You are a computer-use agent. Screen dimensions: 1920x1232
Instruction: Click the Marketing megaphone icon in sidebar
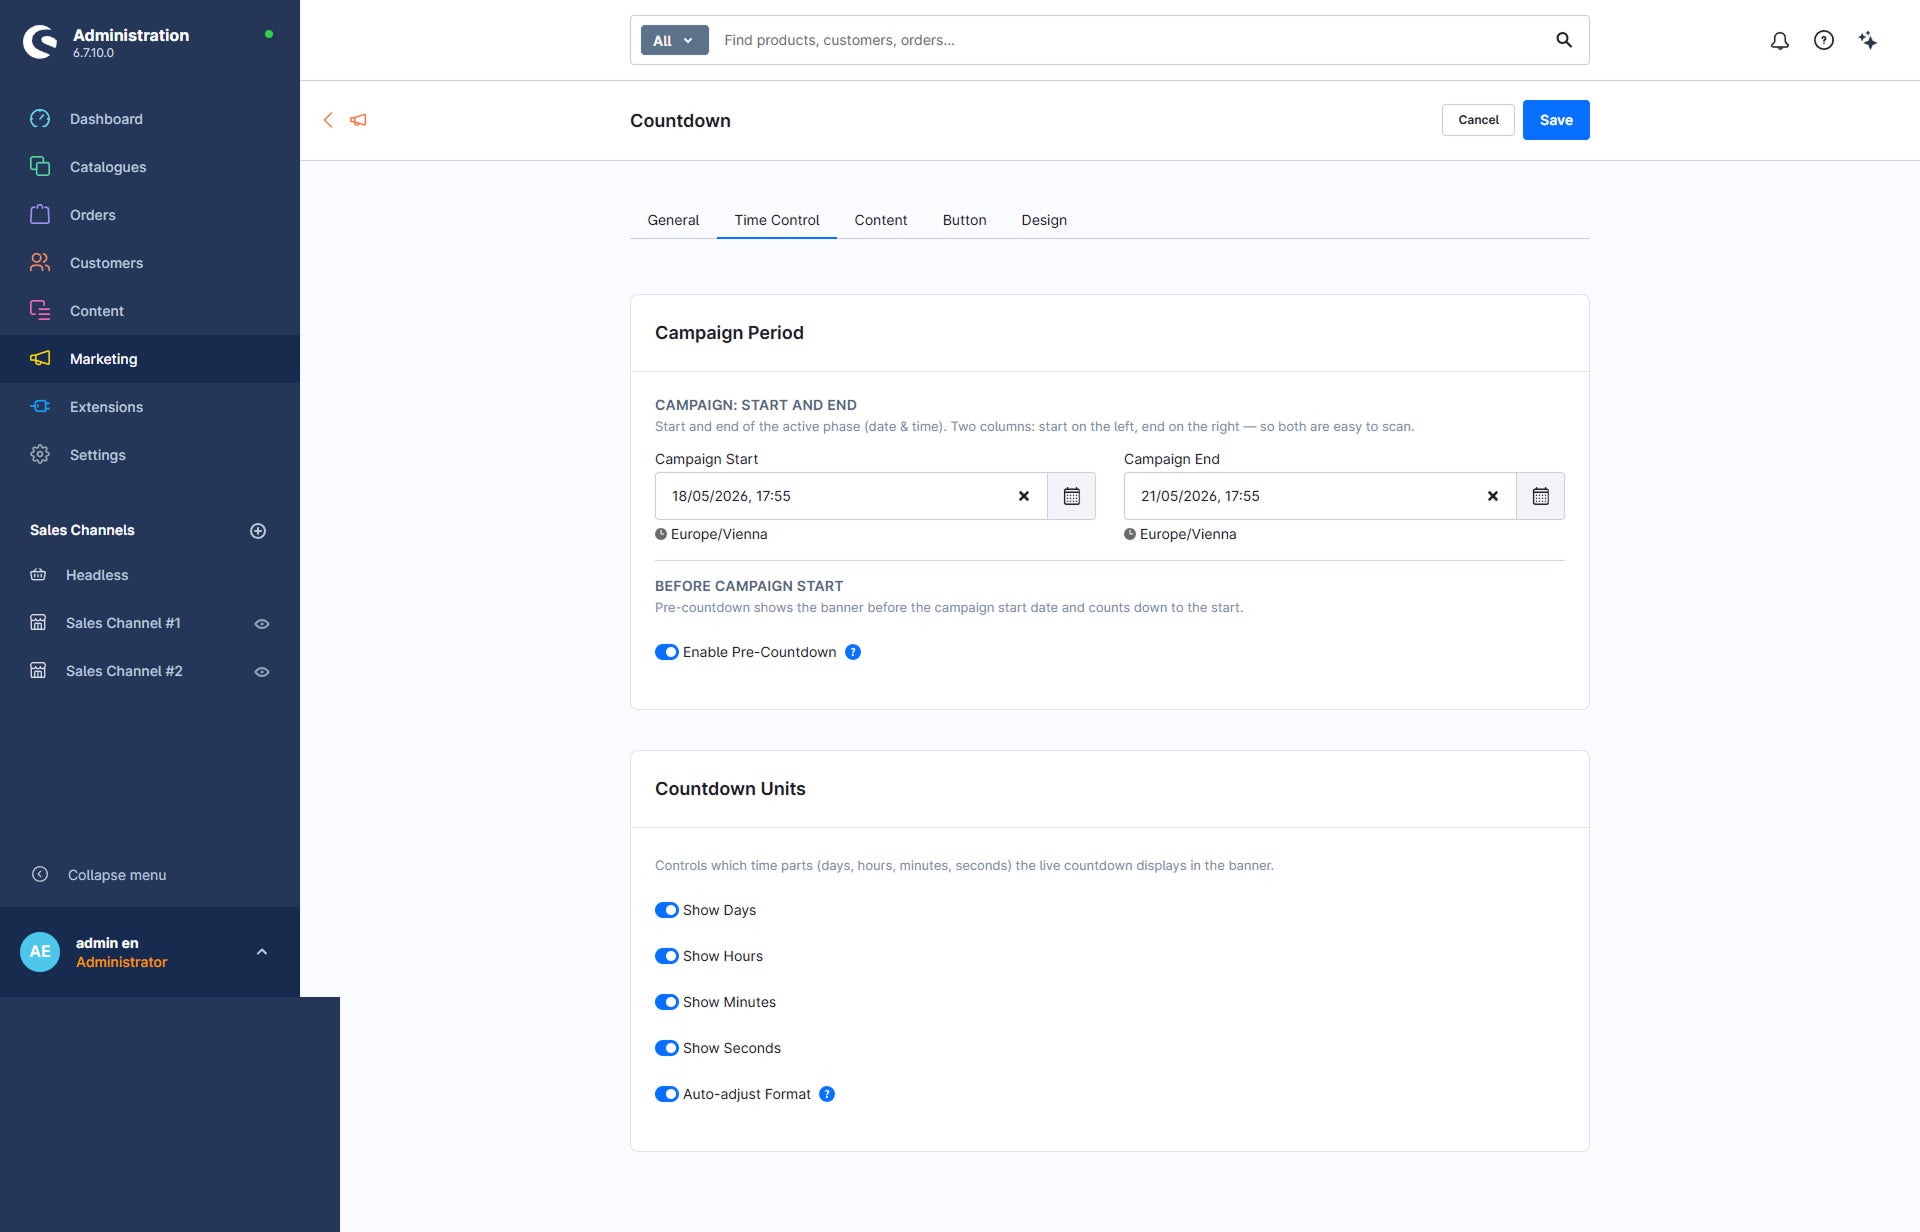point(40,358)
